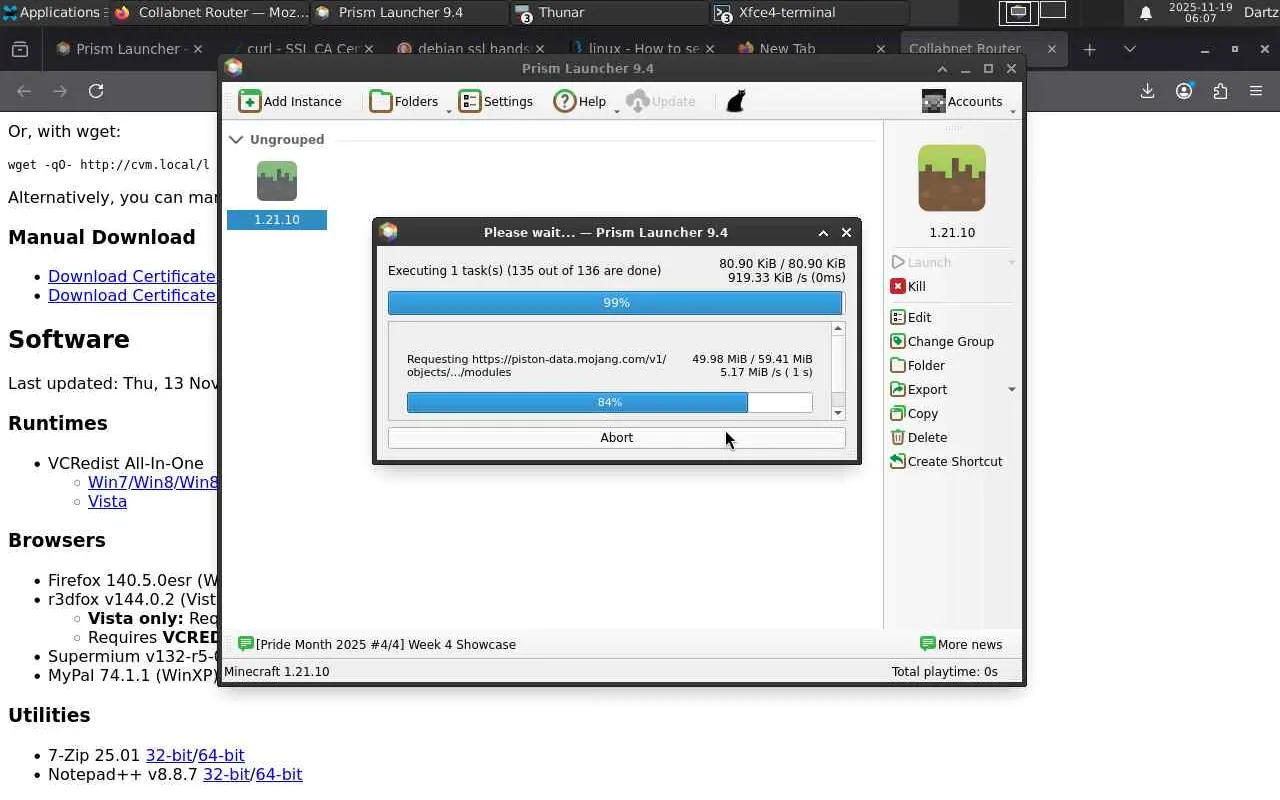Open the 7-Zip 64-bit download link
This screenshot has height=800, width=1280.
tap(221, 755)
